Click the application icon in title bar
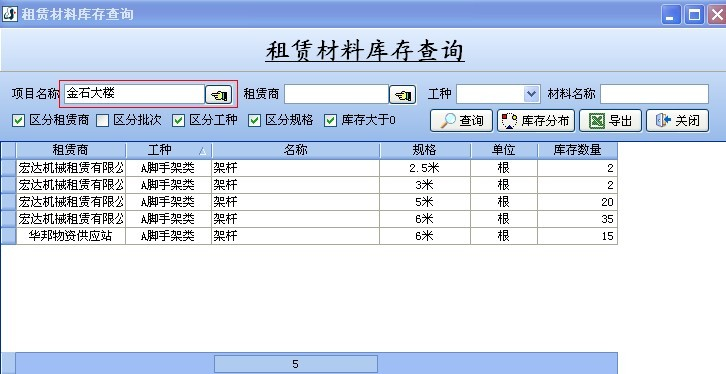 (x=9, y=13)
